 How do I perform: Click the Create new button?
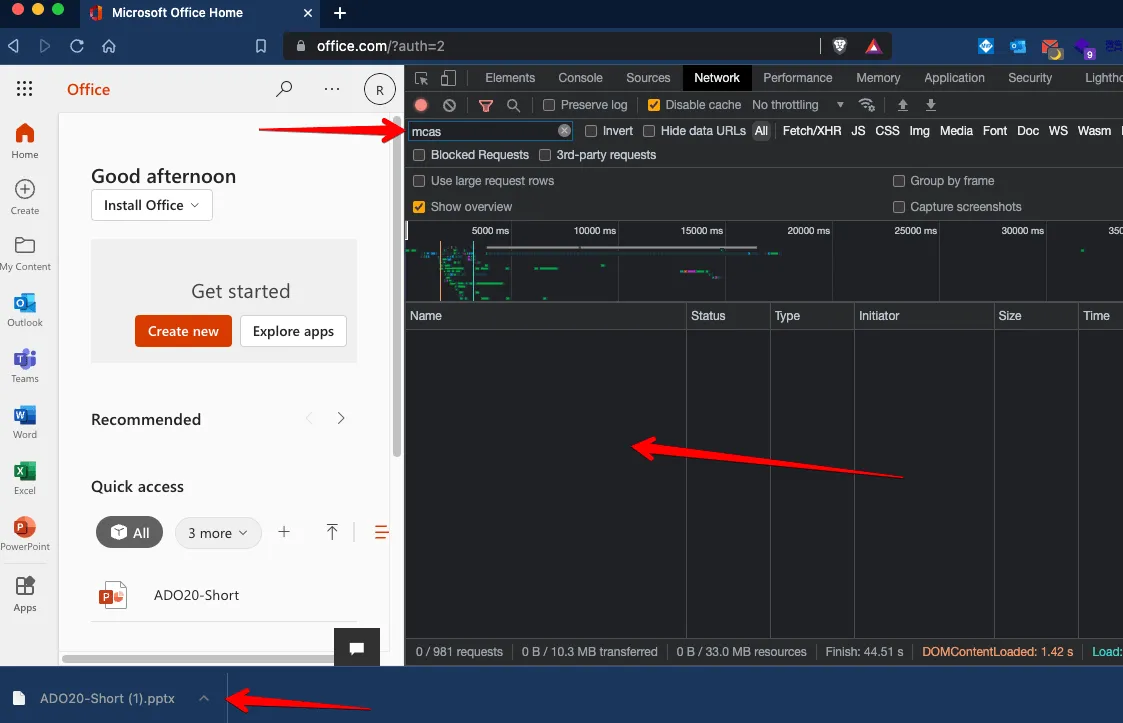183,331
